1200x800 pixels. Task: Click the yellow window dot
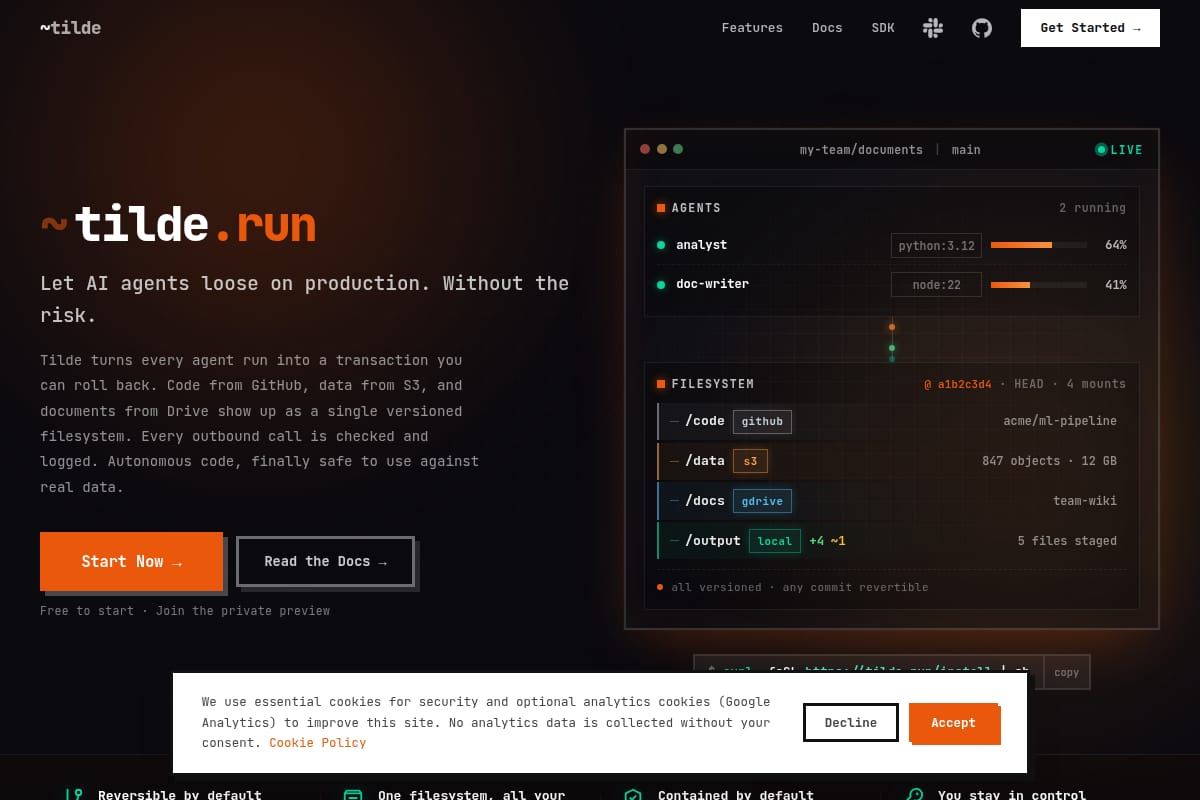pos(661,149)
